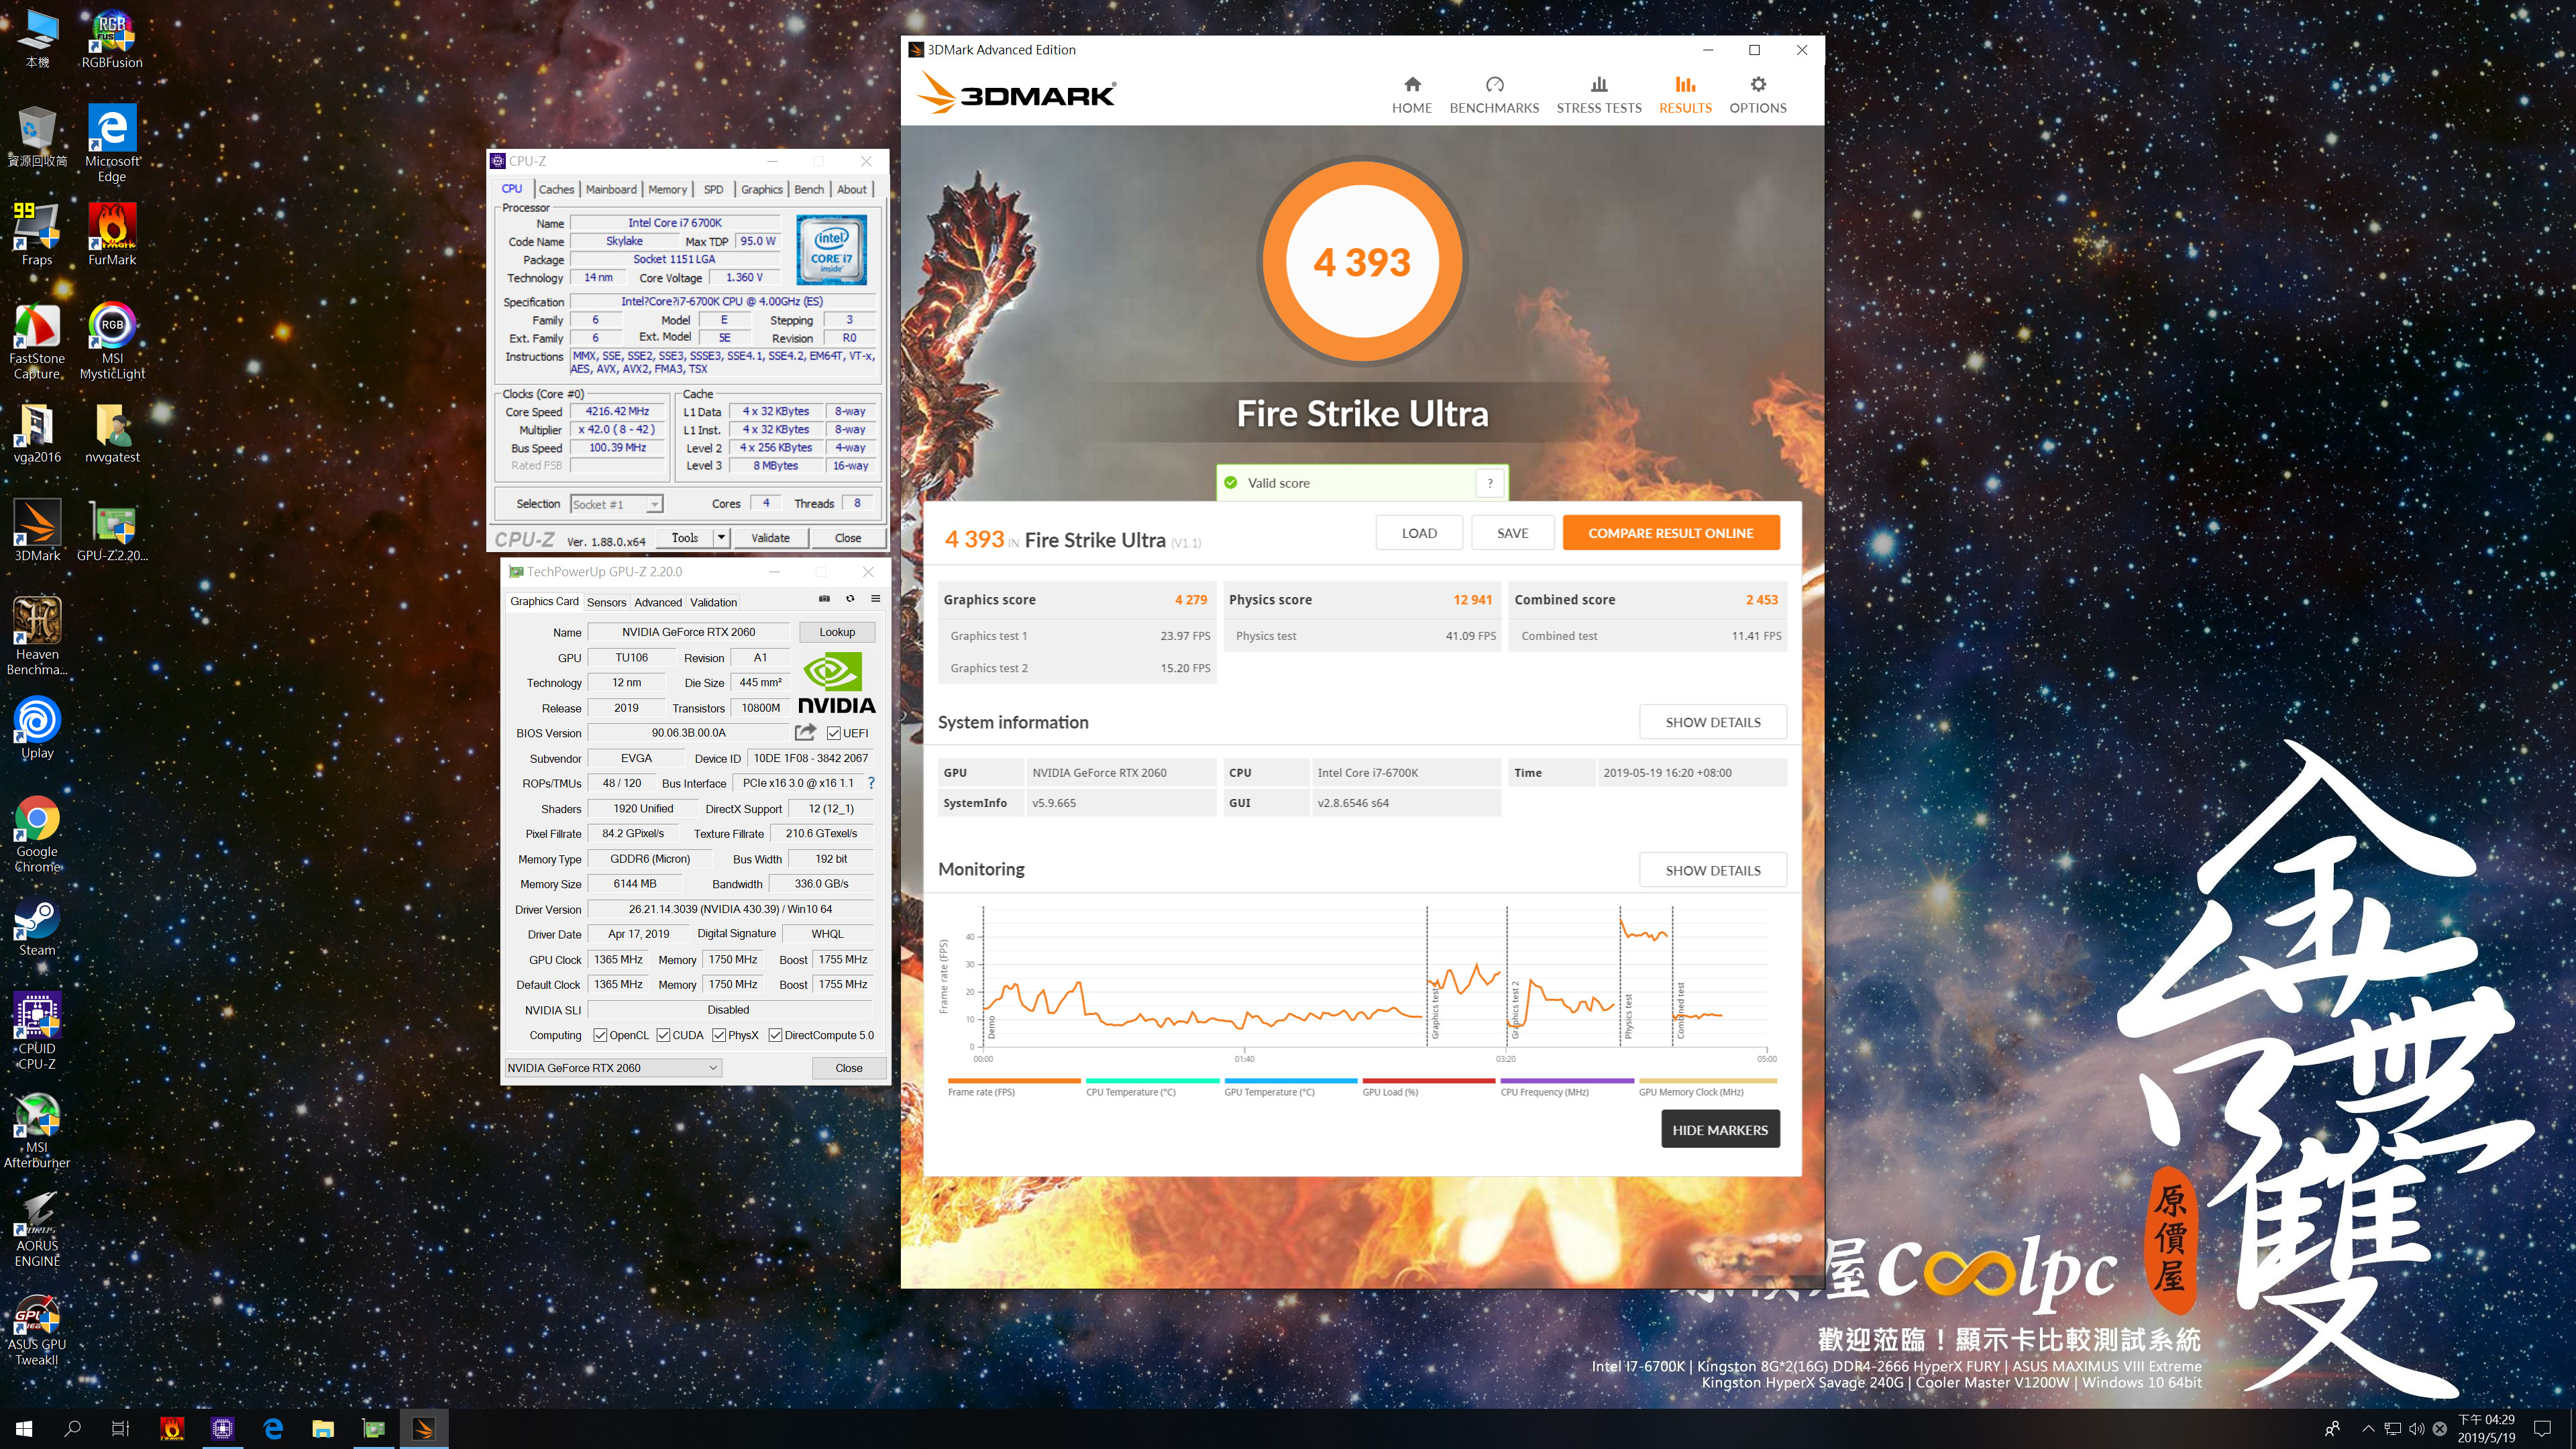
Task: Open Task View on taskbar
Action: coord(120,1428)
